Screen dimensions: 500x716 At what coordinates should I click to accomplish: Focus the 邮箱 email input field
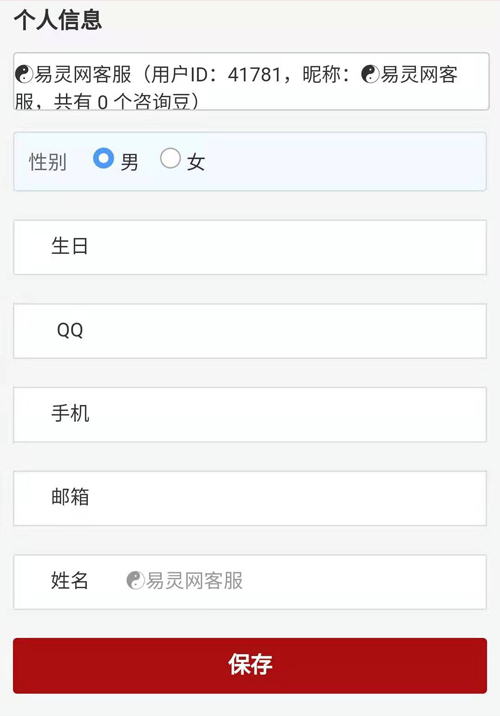click(x=250, y=498)
